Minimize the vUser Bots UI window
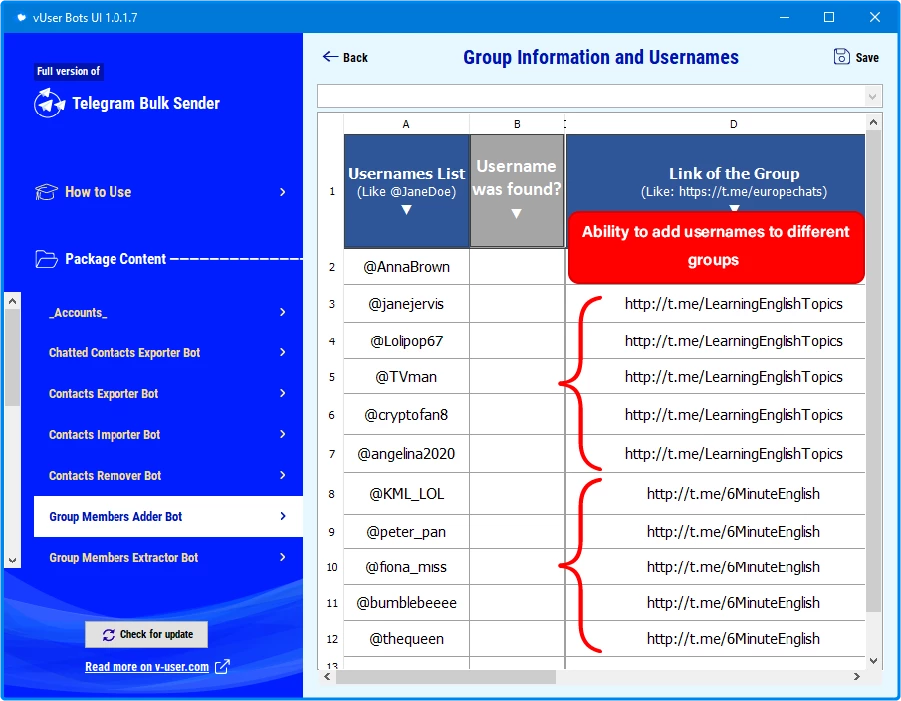901x701 pixels. click(784, 17)
